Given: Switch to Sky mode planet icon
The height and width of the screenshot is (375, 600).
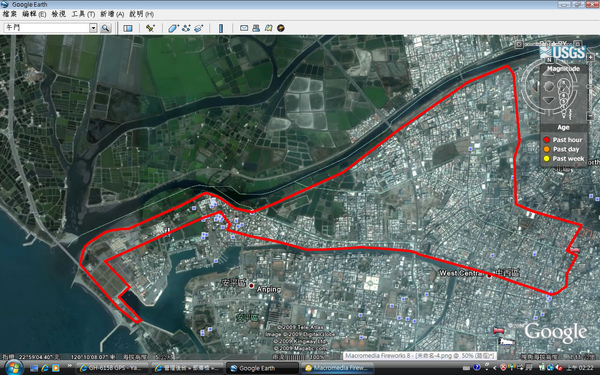Looking at the screenshot, I should [281, 28].
